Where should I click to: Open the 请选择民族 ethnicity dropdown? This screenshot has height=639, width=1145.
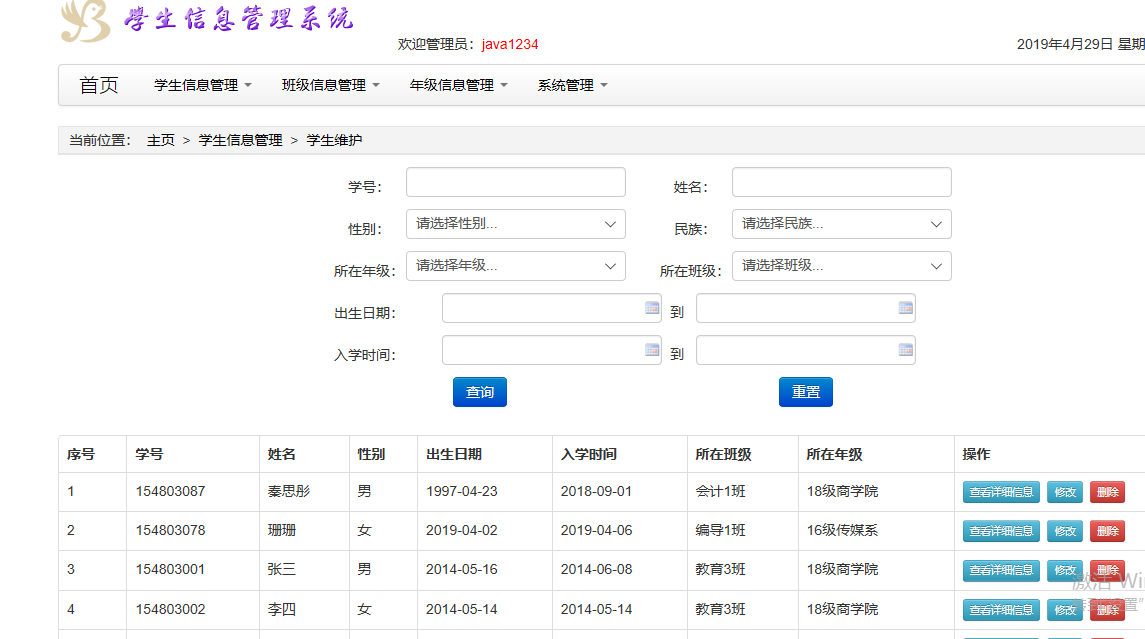(x=841, y=224)
